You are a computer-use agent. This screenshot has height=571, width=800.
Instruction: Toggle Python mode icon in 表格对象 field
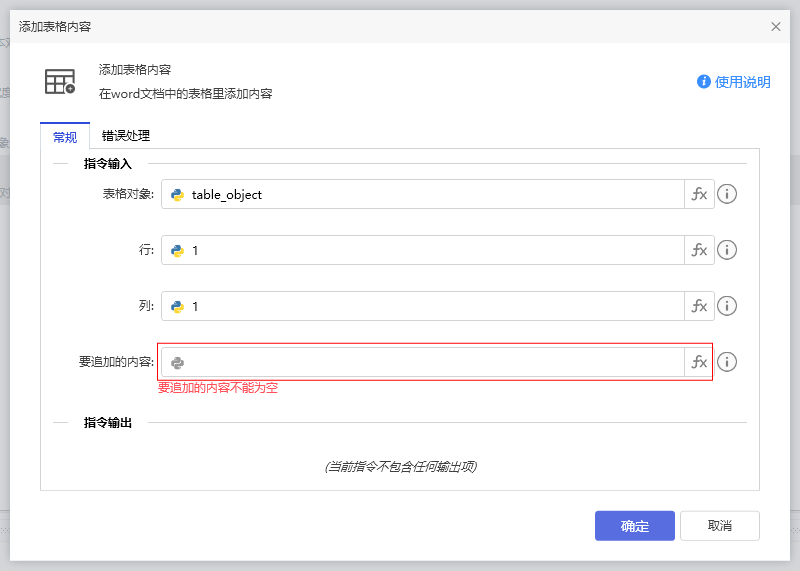[x=177, y=195]
